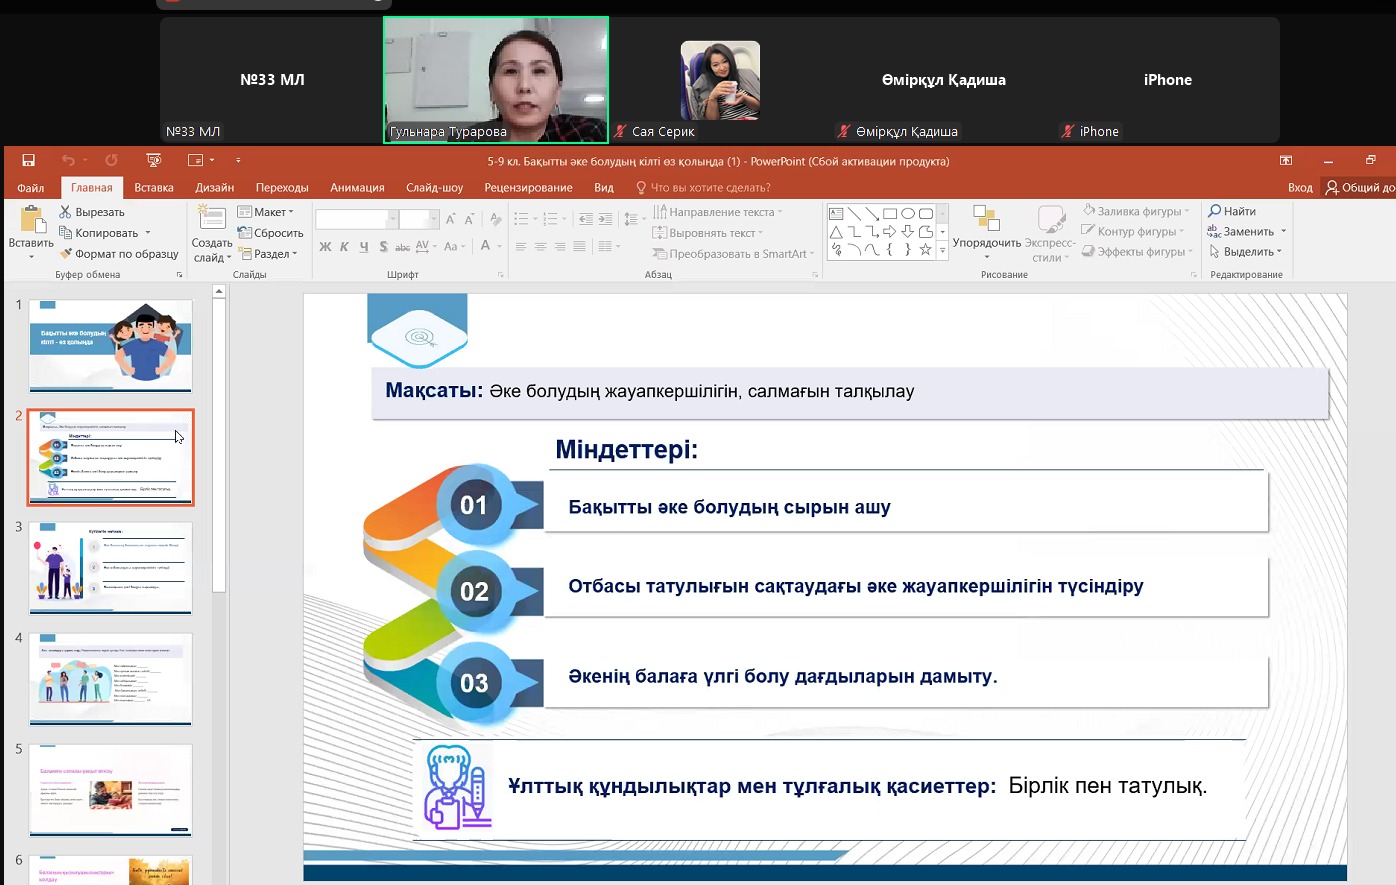Expand the Layout (Макет) dropdown
The image size is (1396, 885).
click(x=266, y=212)
